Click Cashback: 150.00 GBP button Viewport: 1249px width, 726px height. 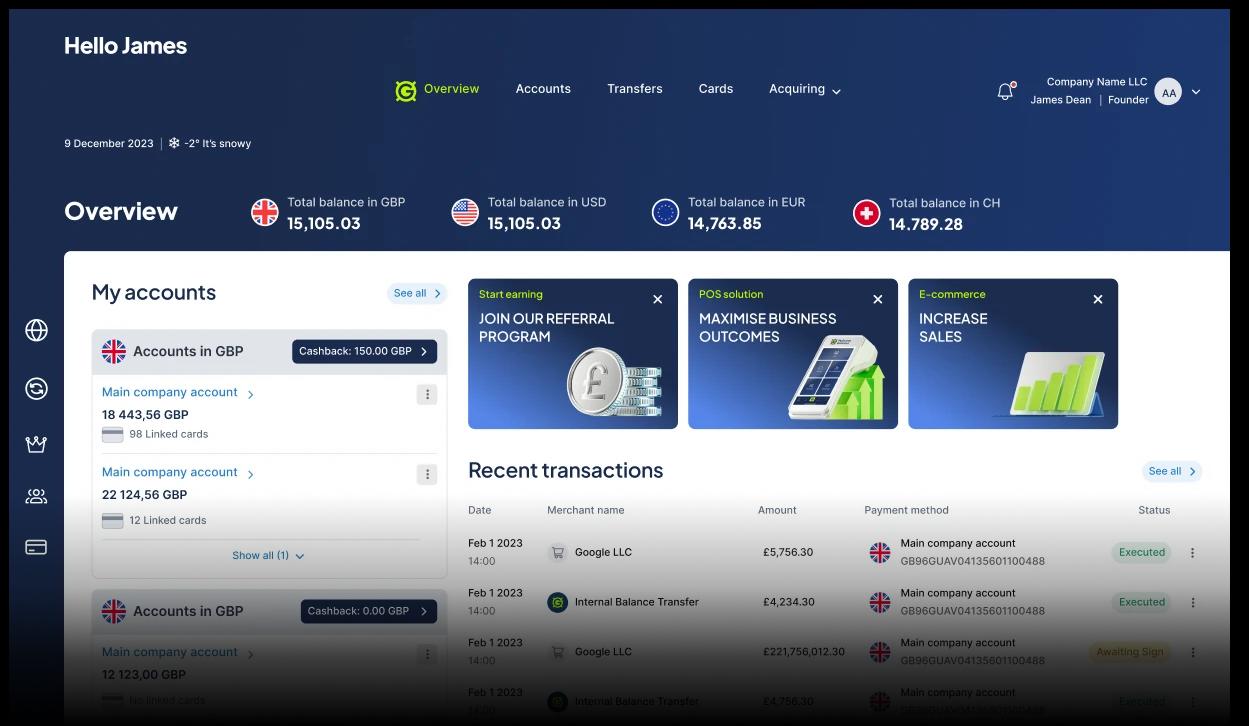tap(364, 352)
